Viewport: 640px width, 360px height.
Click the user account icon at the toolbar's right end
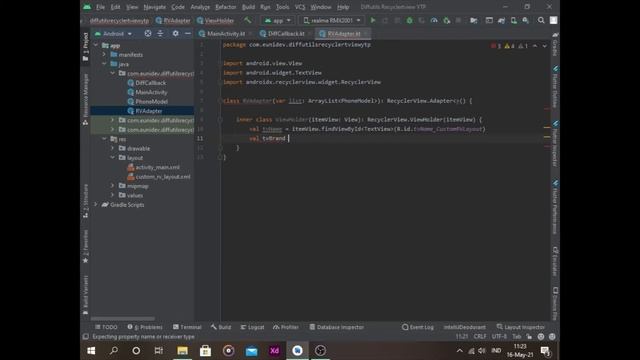point(553,20)
